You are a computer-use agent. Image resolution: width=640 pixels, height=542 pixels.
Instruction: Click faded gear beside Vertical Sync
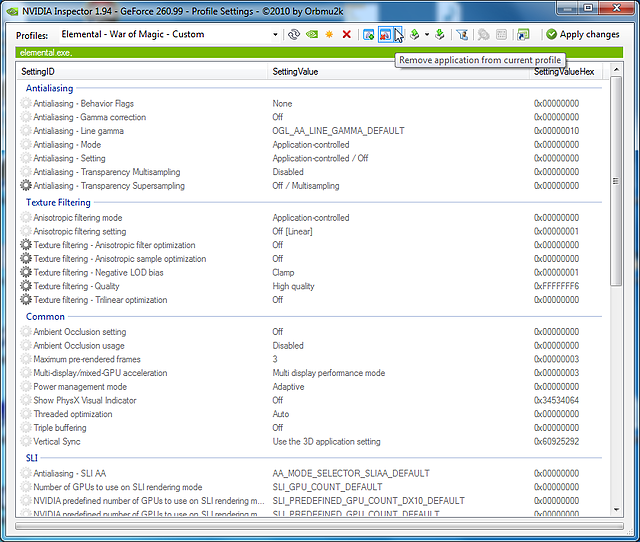(26, 441)
